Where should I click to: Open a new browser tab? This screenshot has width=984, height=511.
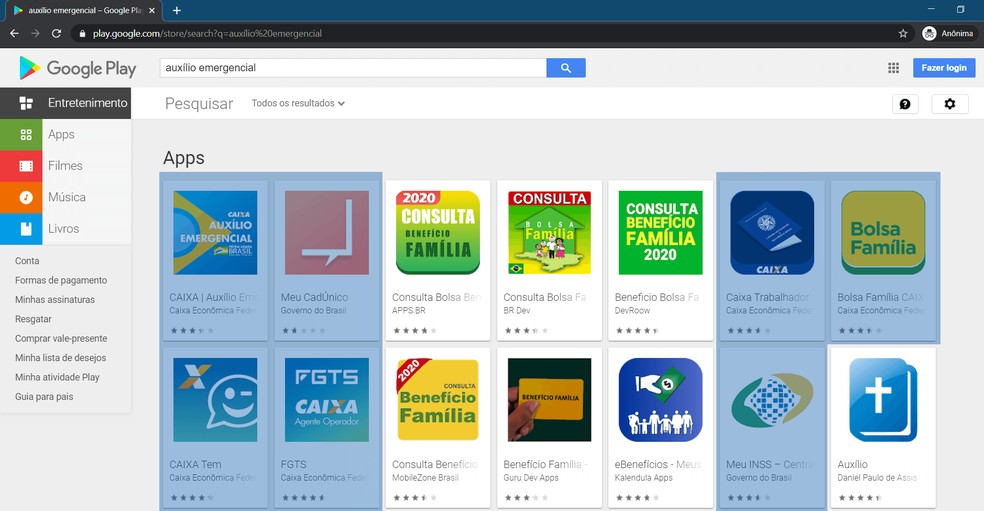pyautogui.click(x=177, y=11)
